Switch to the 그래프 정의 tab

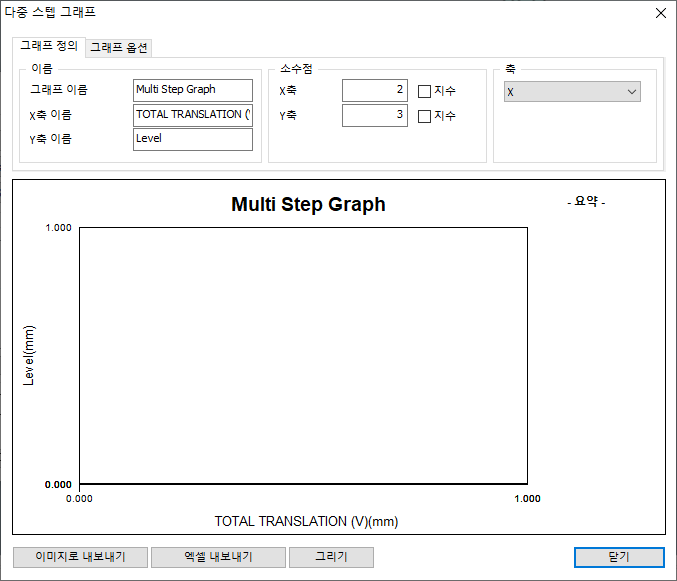49,46
